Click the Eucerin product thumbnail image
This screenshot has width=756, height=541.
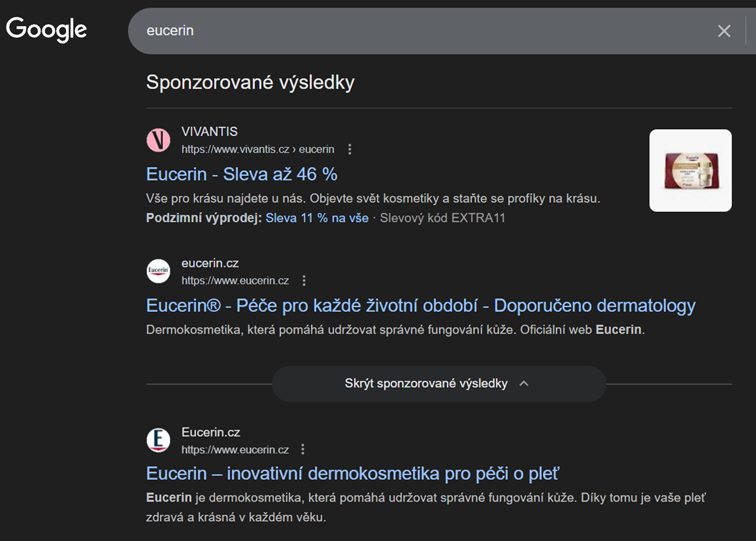click(690, 170)
